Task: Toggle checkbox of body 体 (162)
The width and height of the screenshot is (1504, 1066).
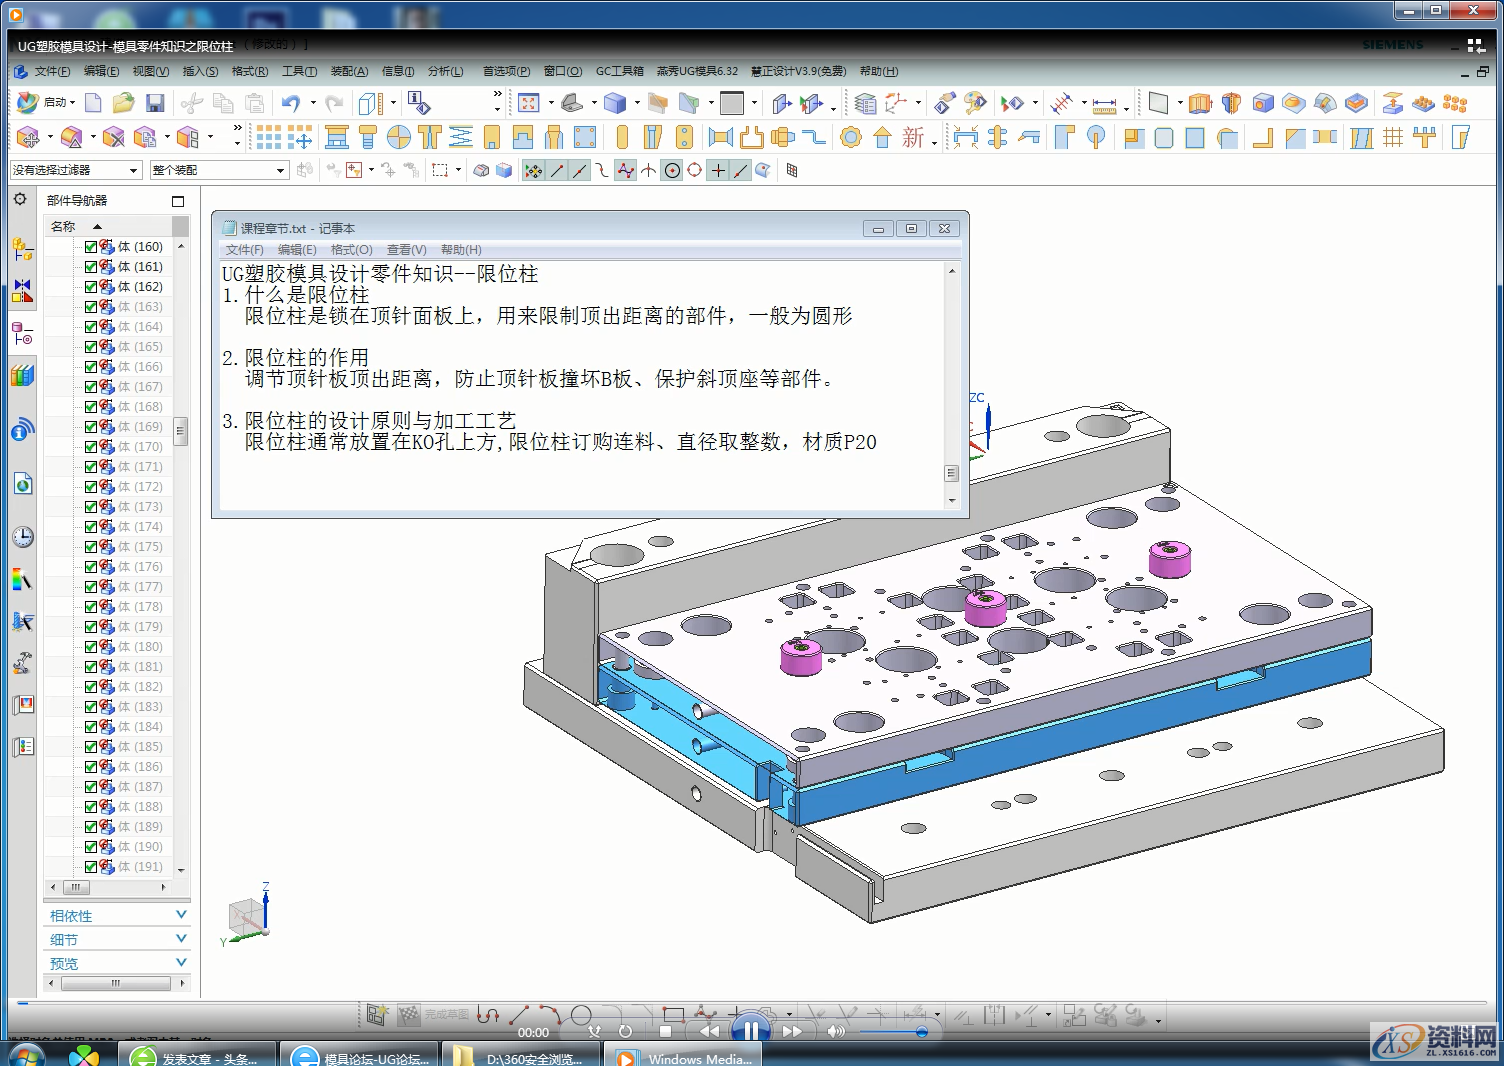Action: [x=91, y=287]
